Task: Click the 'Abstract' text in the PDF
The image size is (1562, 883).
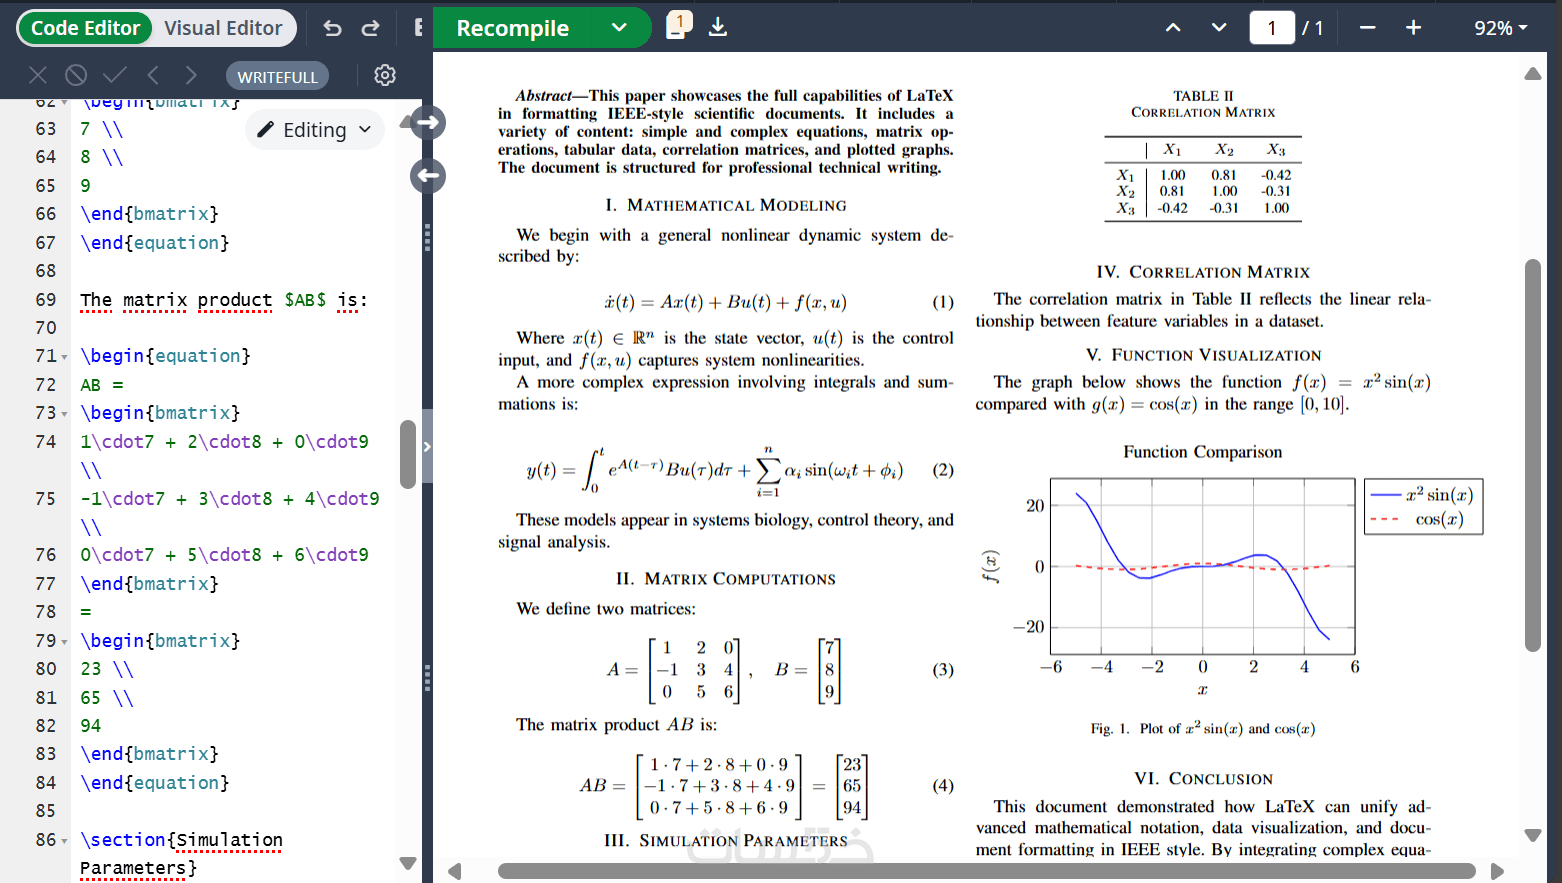Action: click(543, 96)
